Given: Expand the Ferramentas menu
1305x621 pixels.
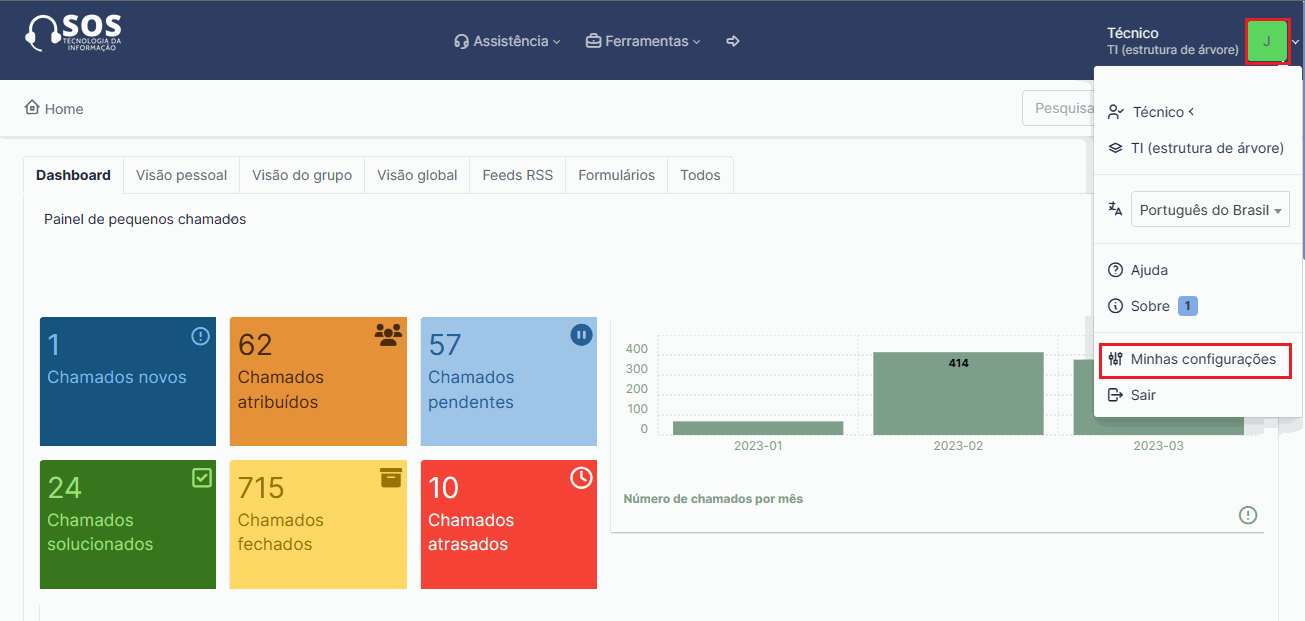Looking at the screenshot, I should pyautogui.click(x=643, y=41).
